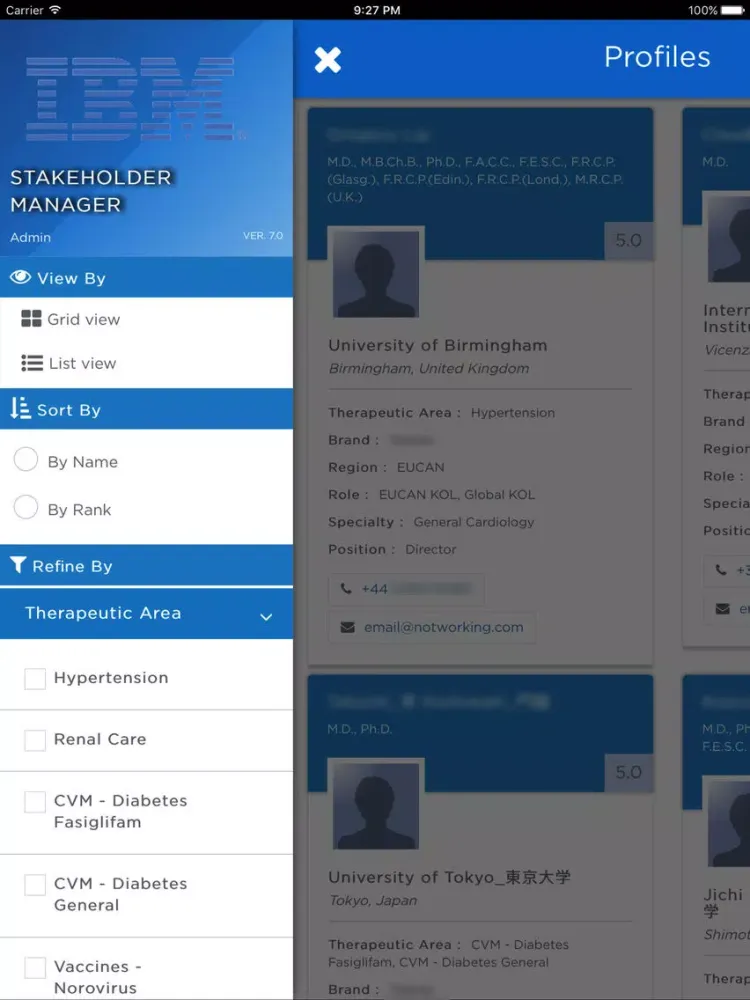Click the VER. 7.0 version label
This screenshot has width=750, height=1000.
tap(263, 235)
